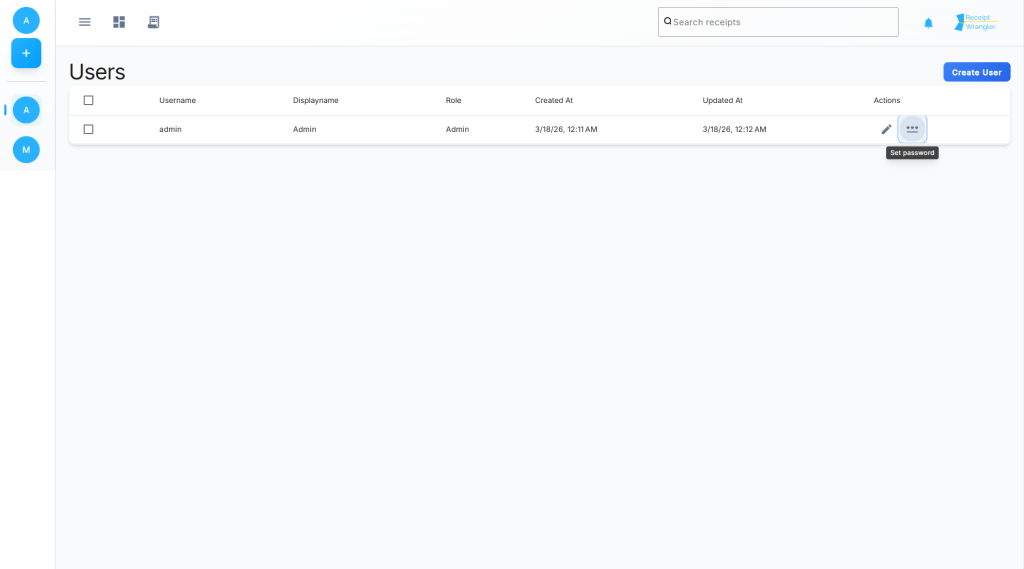
Task: Open the receipts list icon
Action: 153,22
